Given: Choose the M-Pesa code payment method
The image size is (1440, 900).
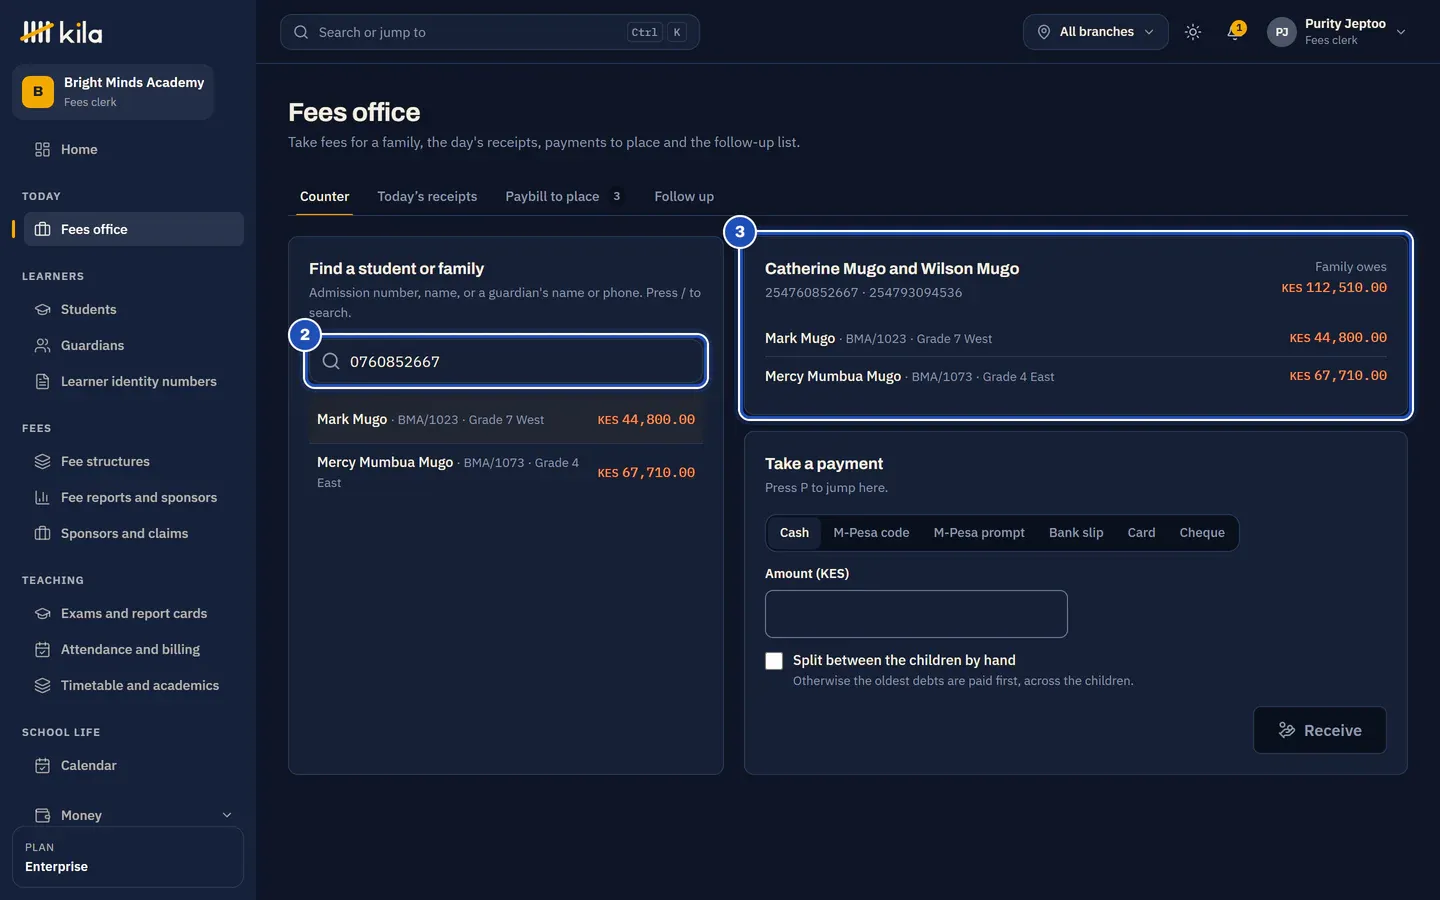Looking at the screenshot, I should click(x=871, y=533).
